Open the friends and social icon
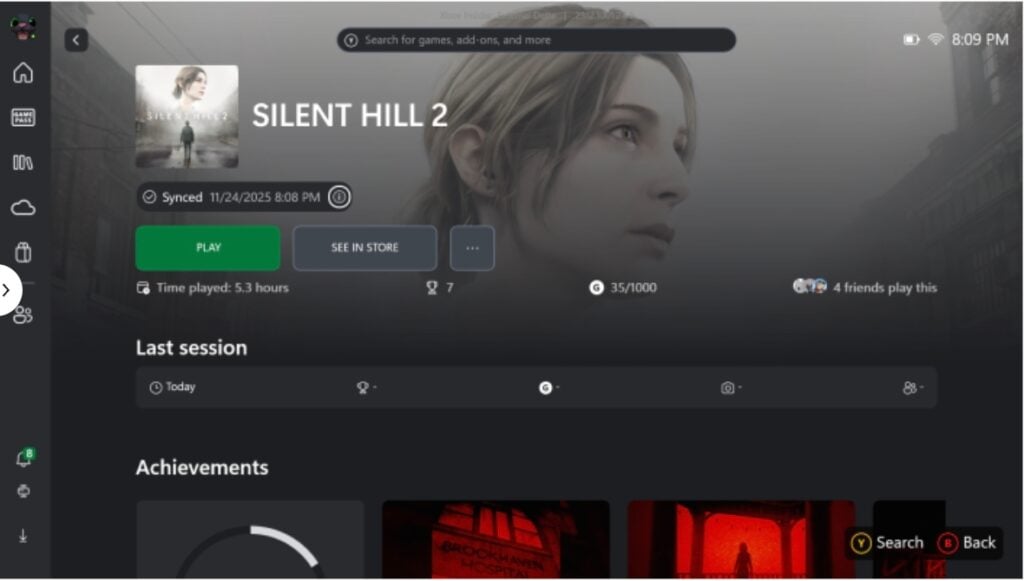Viewport: 1024px width, 581px height. 23,315
